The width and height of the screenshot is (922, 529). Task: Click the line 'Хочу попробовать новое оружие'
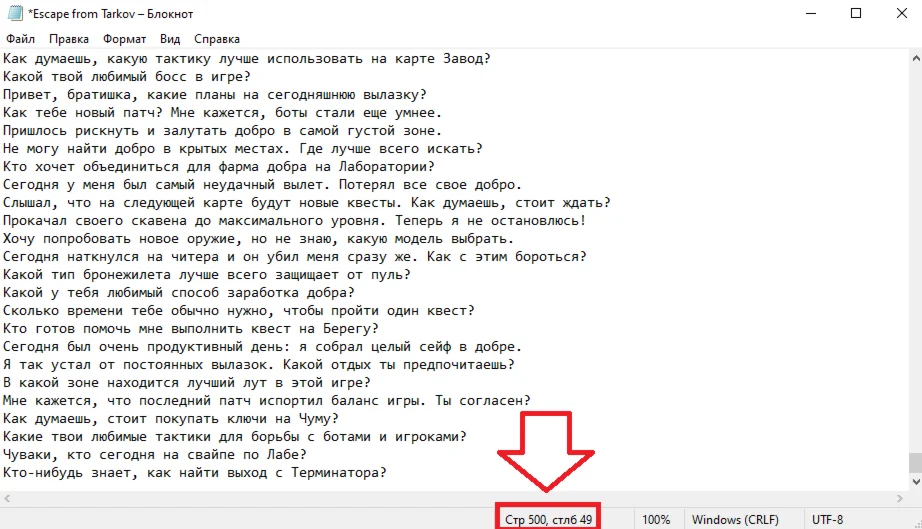click(259, 239)
